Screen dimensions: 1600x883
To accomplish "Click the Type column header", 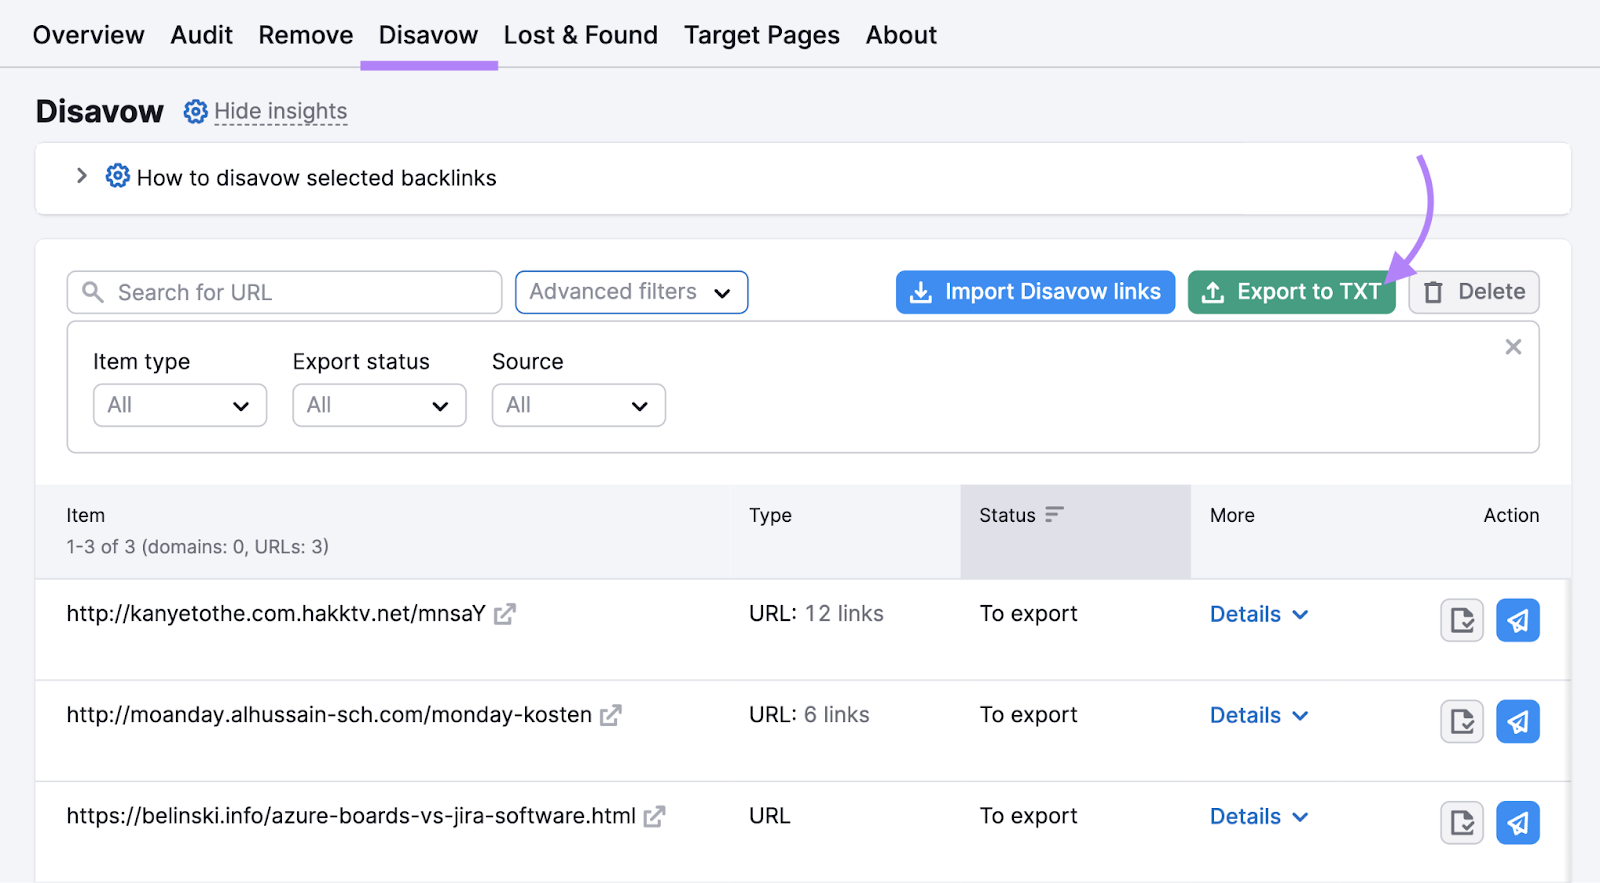I will pyautogui.click(x=770, y=515).
